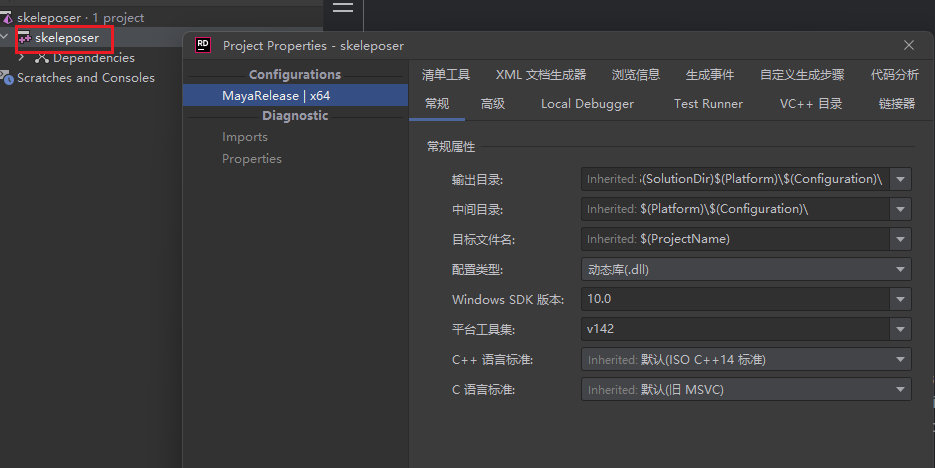
Task: Click the Configurations section header
Action: tap(295, 75)
